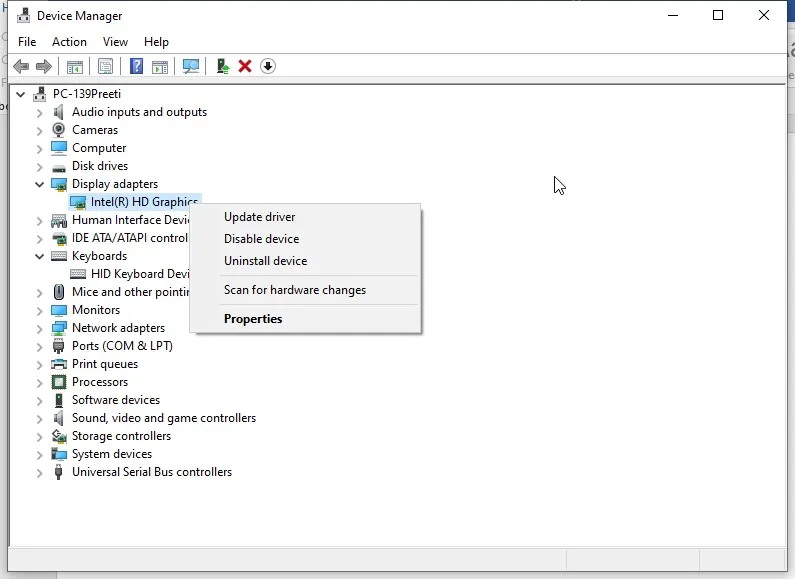Image resolution: width=795 pixels, height=579 pixels.
Task: Click the Update device driver toolbar icon
Action: [x=223, y=66]
